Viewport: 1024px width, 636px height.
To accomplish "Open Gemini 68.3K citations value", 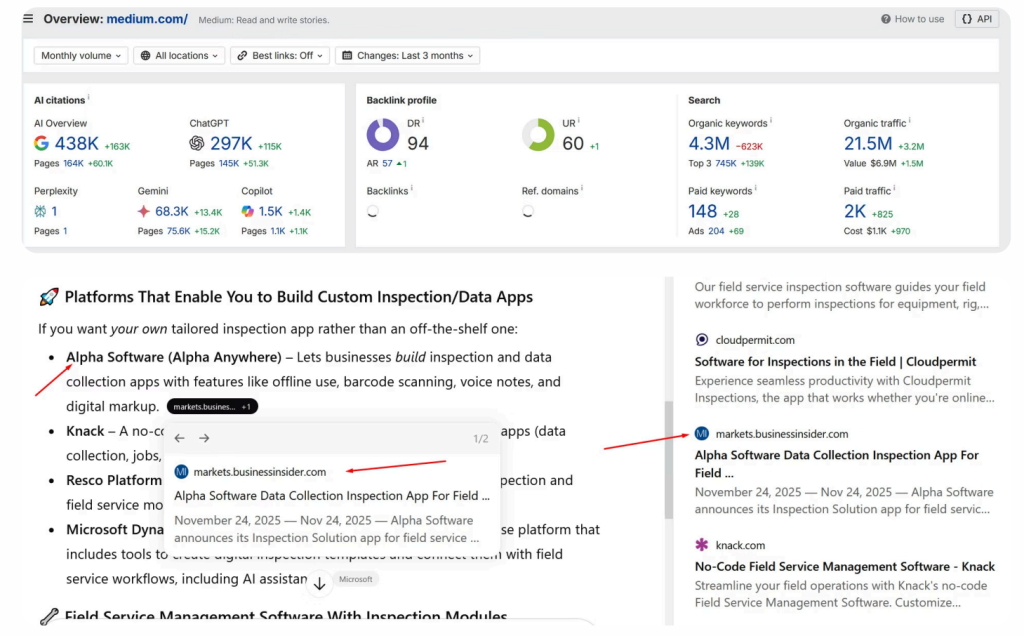I will tap(172, 211).
